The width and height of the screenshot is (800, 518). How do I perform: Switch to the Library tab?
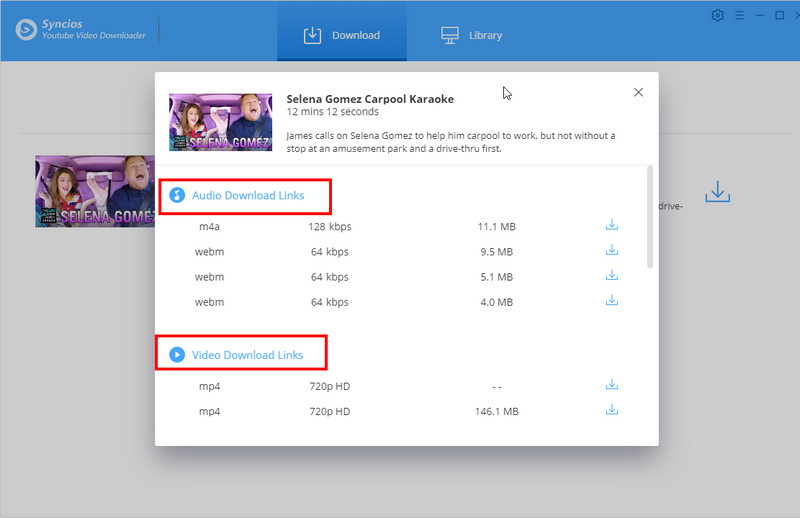pos(471,35)
